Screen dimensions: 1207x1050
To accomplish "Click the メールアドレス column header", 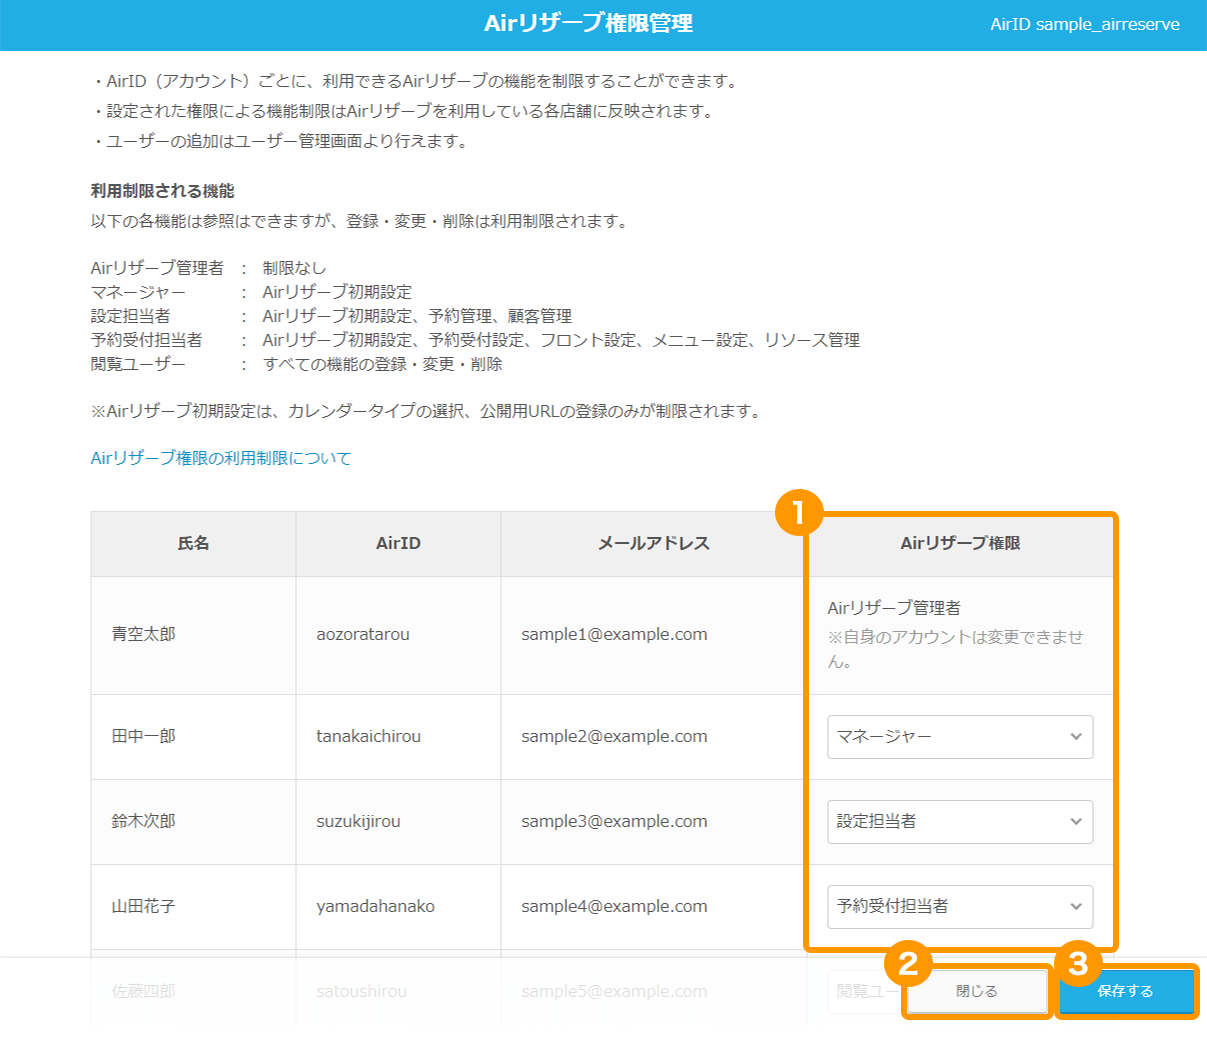I will pos(653,543).
